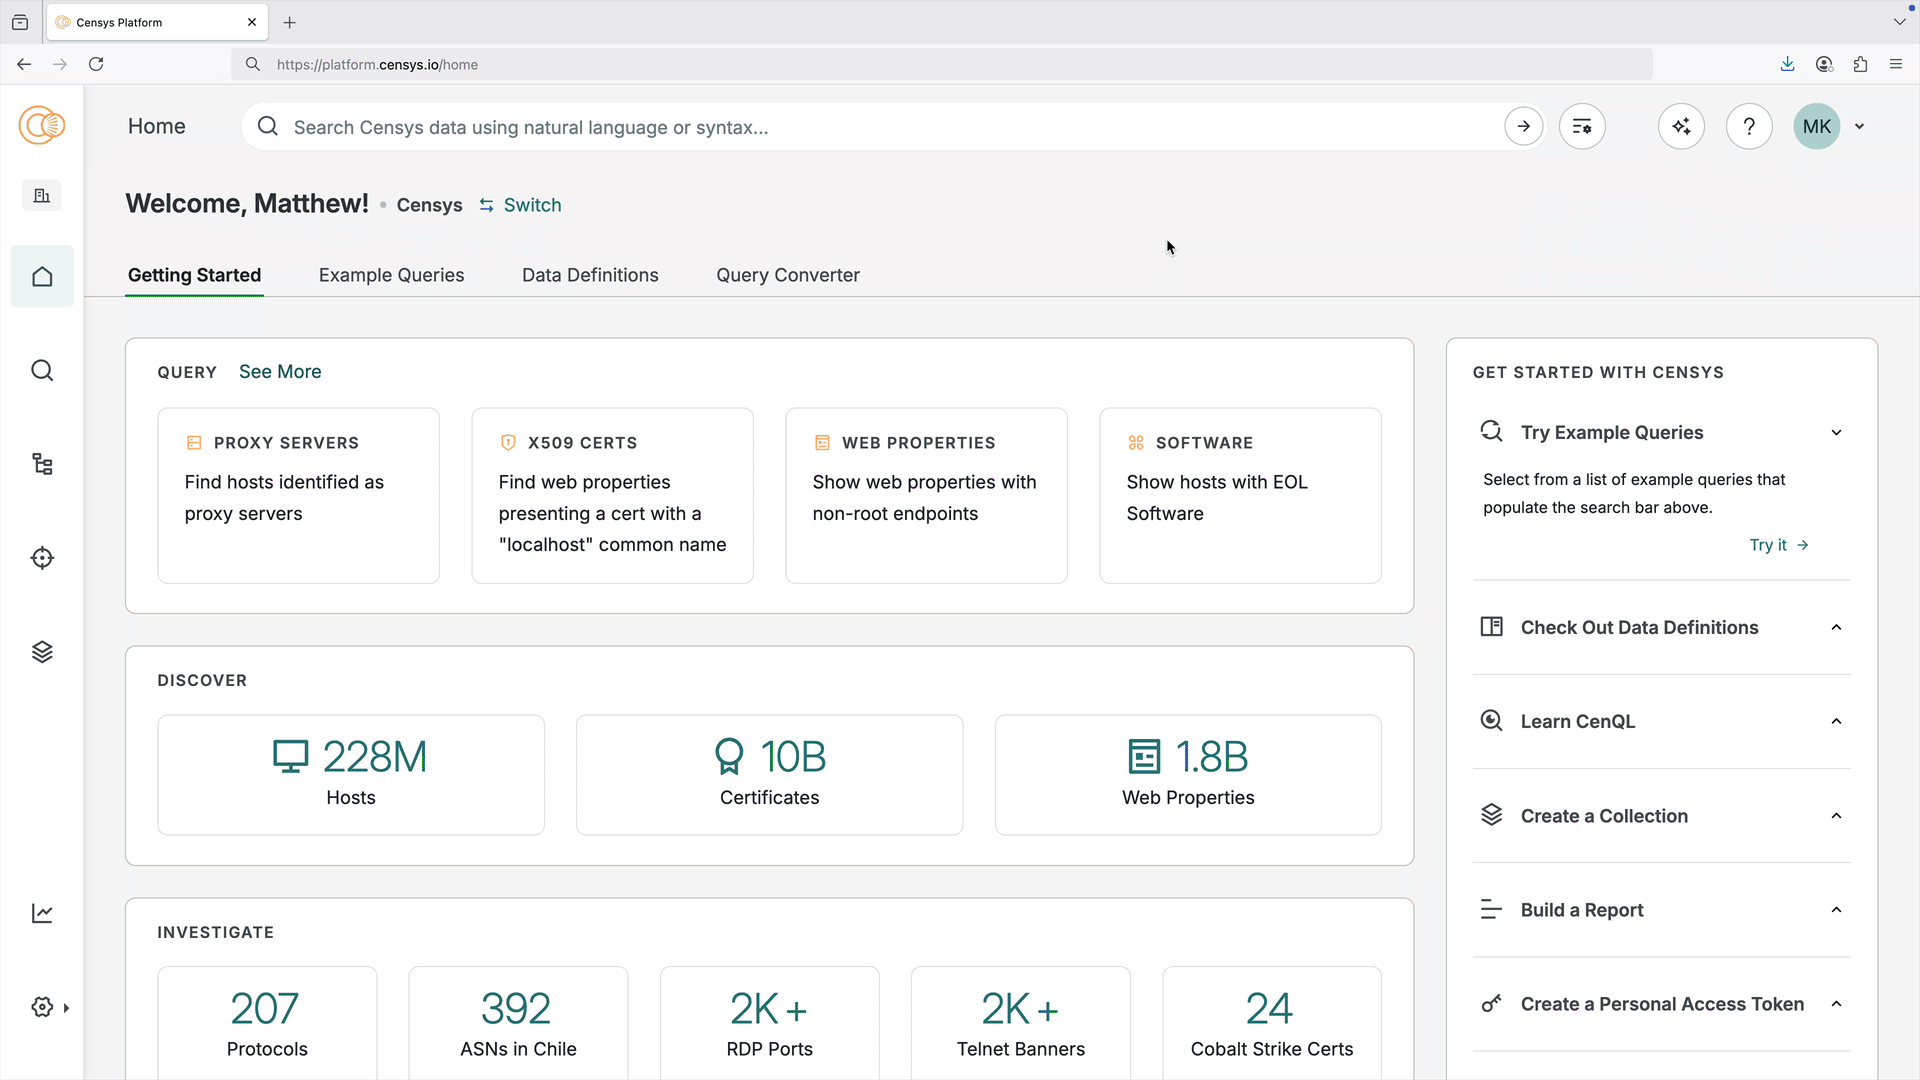Open the search icon in left sidebar
Image resolution: width=1920 pixels, height=1080 pixels.
click(x=42, y=371)
